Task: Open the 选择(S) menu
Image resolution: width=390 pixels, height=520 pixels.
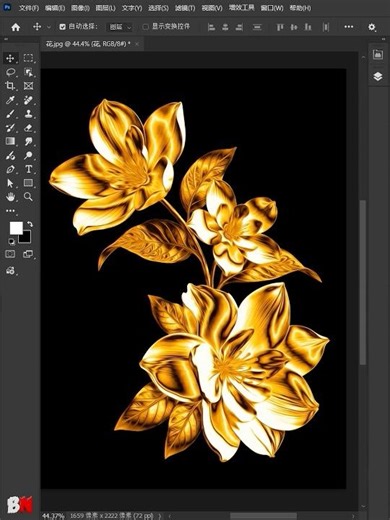Action: click(x=158, y=8)
